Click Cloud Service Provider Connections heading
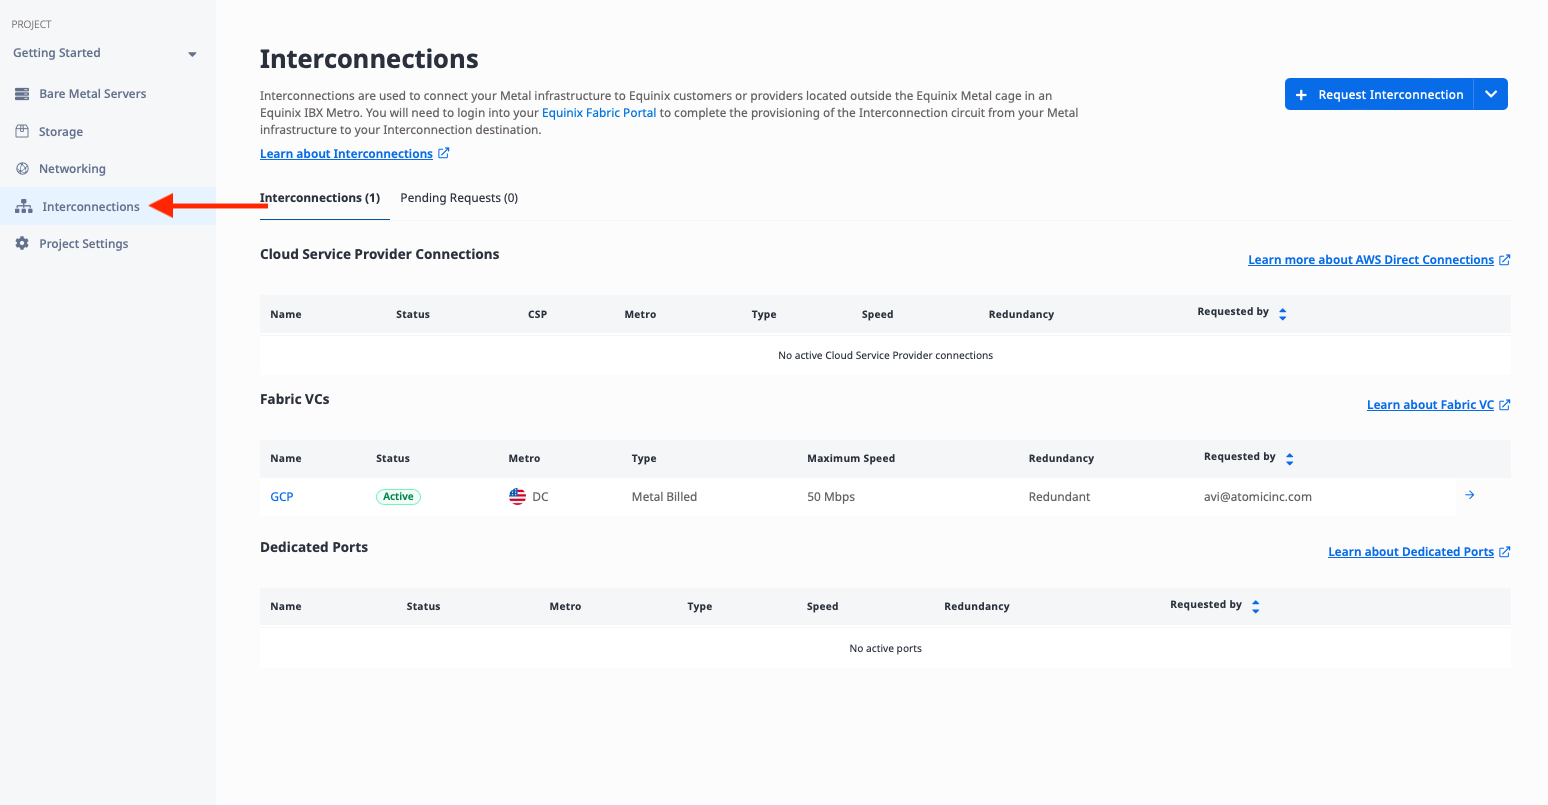The height and width of the screenshot is (805, 1548). coord(380,254)
